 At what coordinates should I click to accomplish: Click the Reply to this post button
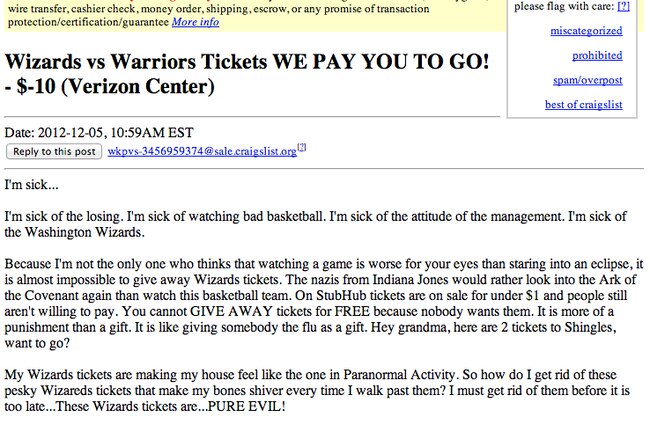click(x=54, y=151)
